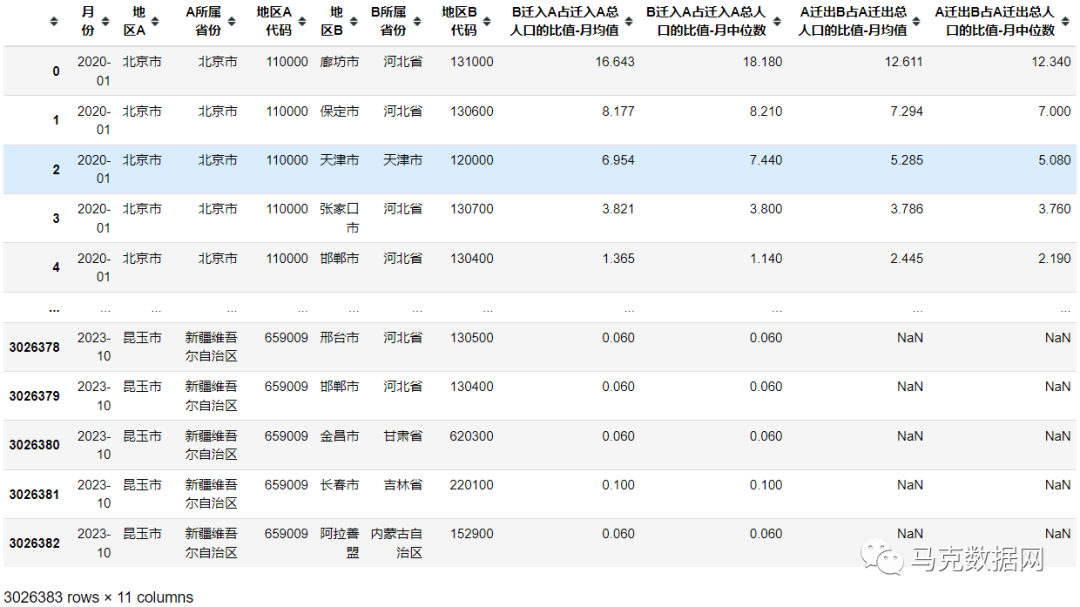Image resolution: width=1080 pixels, height=607 pixels.
Task: Click the 甘肃省 cell
Action: tap(403, 436)
